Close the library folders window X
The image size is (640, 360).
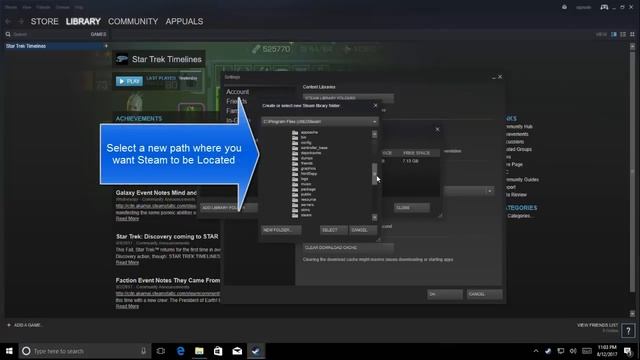pyautogui.click(x=437, y=129)
